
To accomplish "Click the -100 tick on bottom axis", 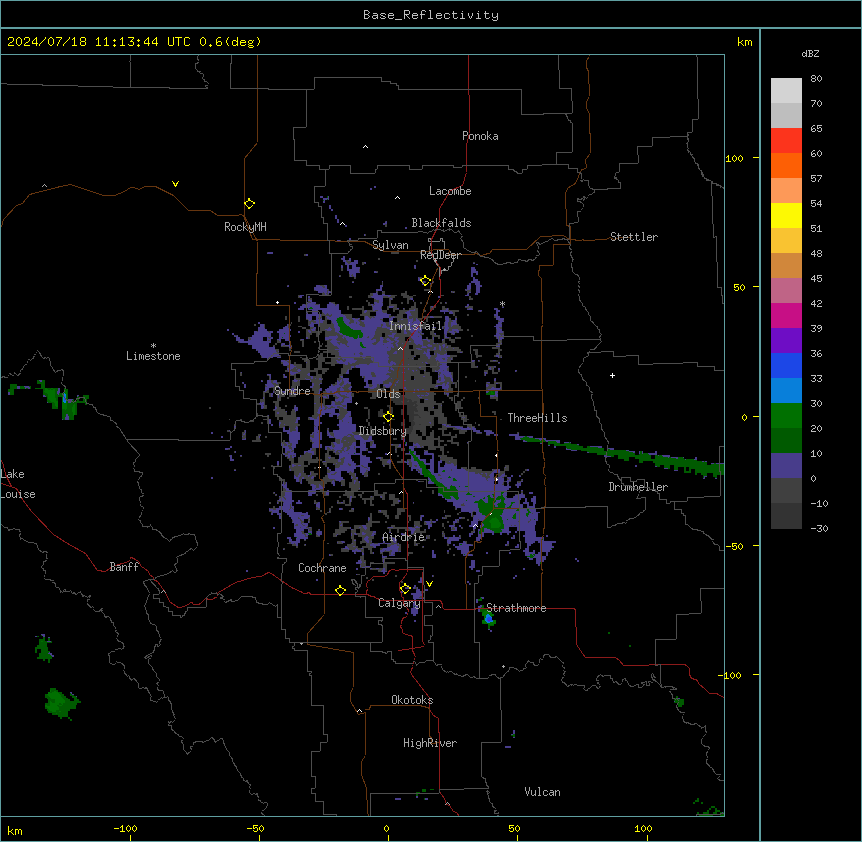I will [125, 828].
